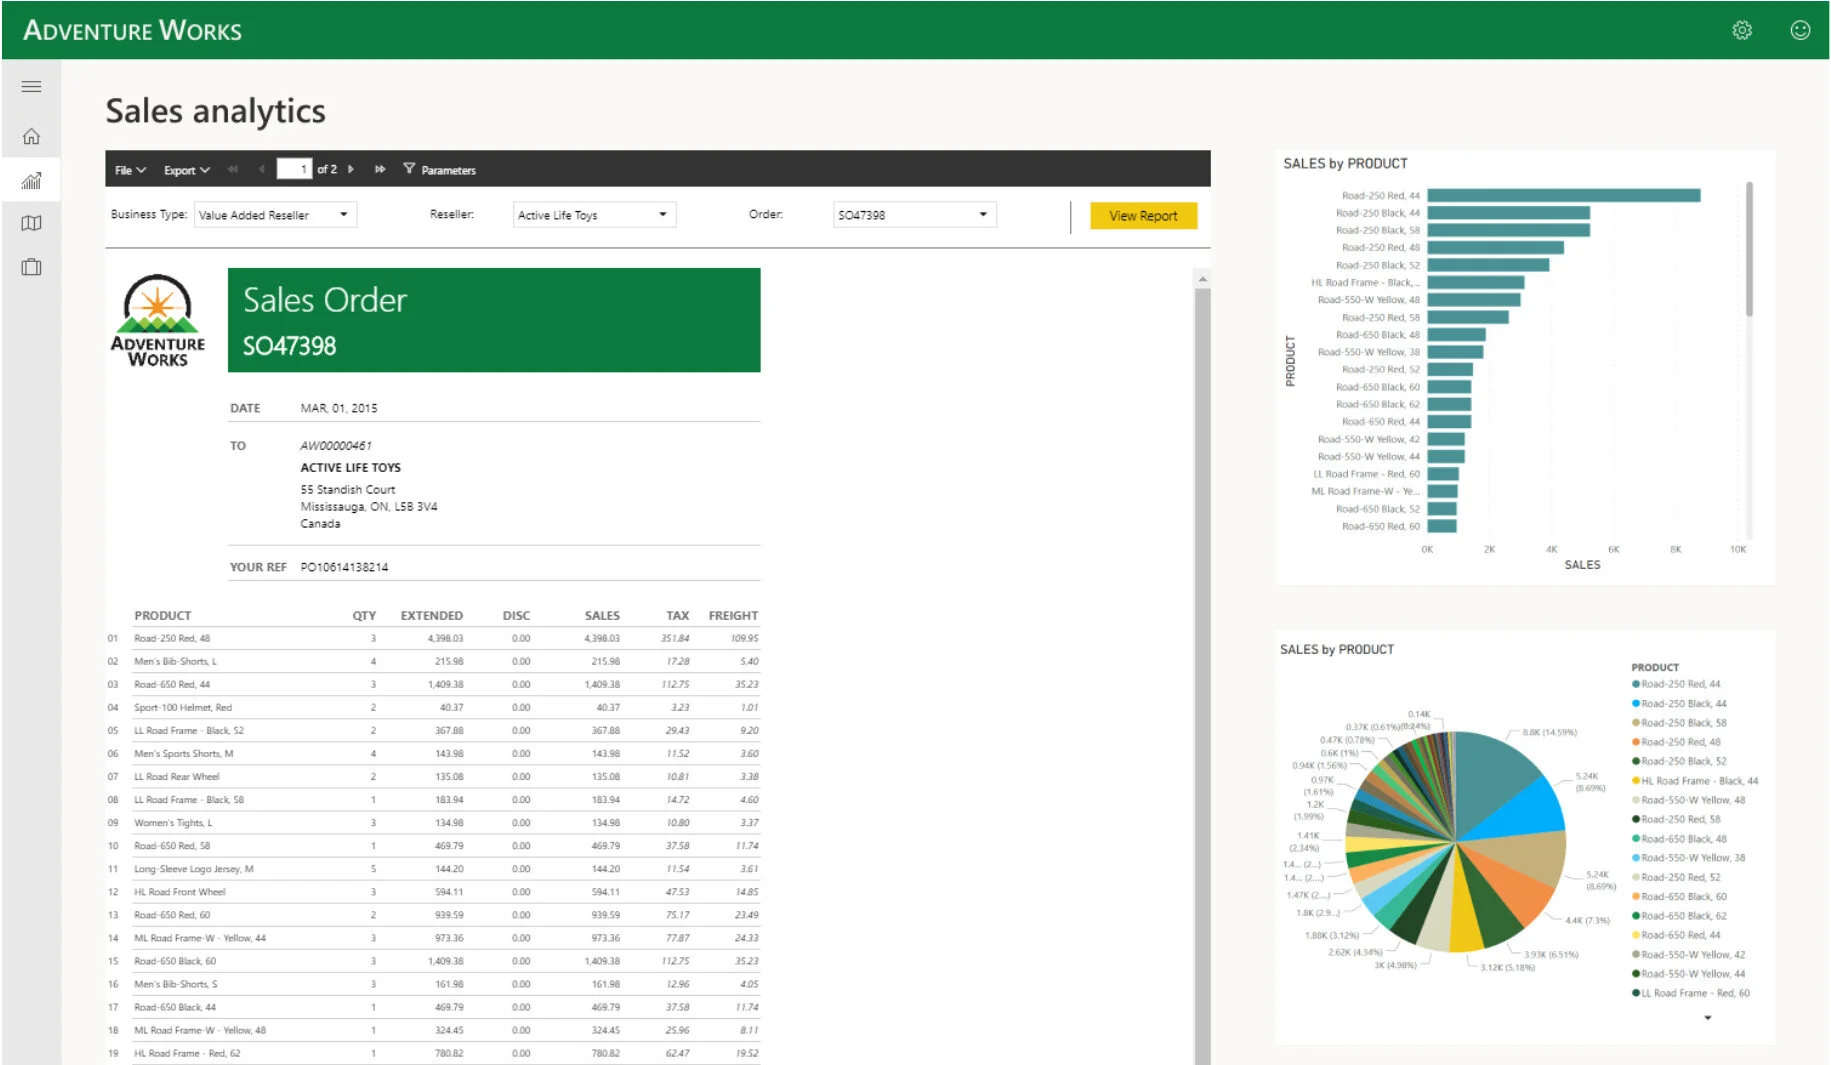Expand more pie chart legend items

click(x=1707, y=1018)
